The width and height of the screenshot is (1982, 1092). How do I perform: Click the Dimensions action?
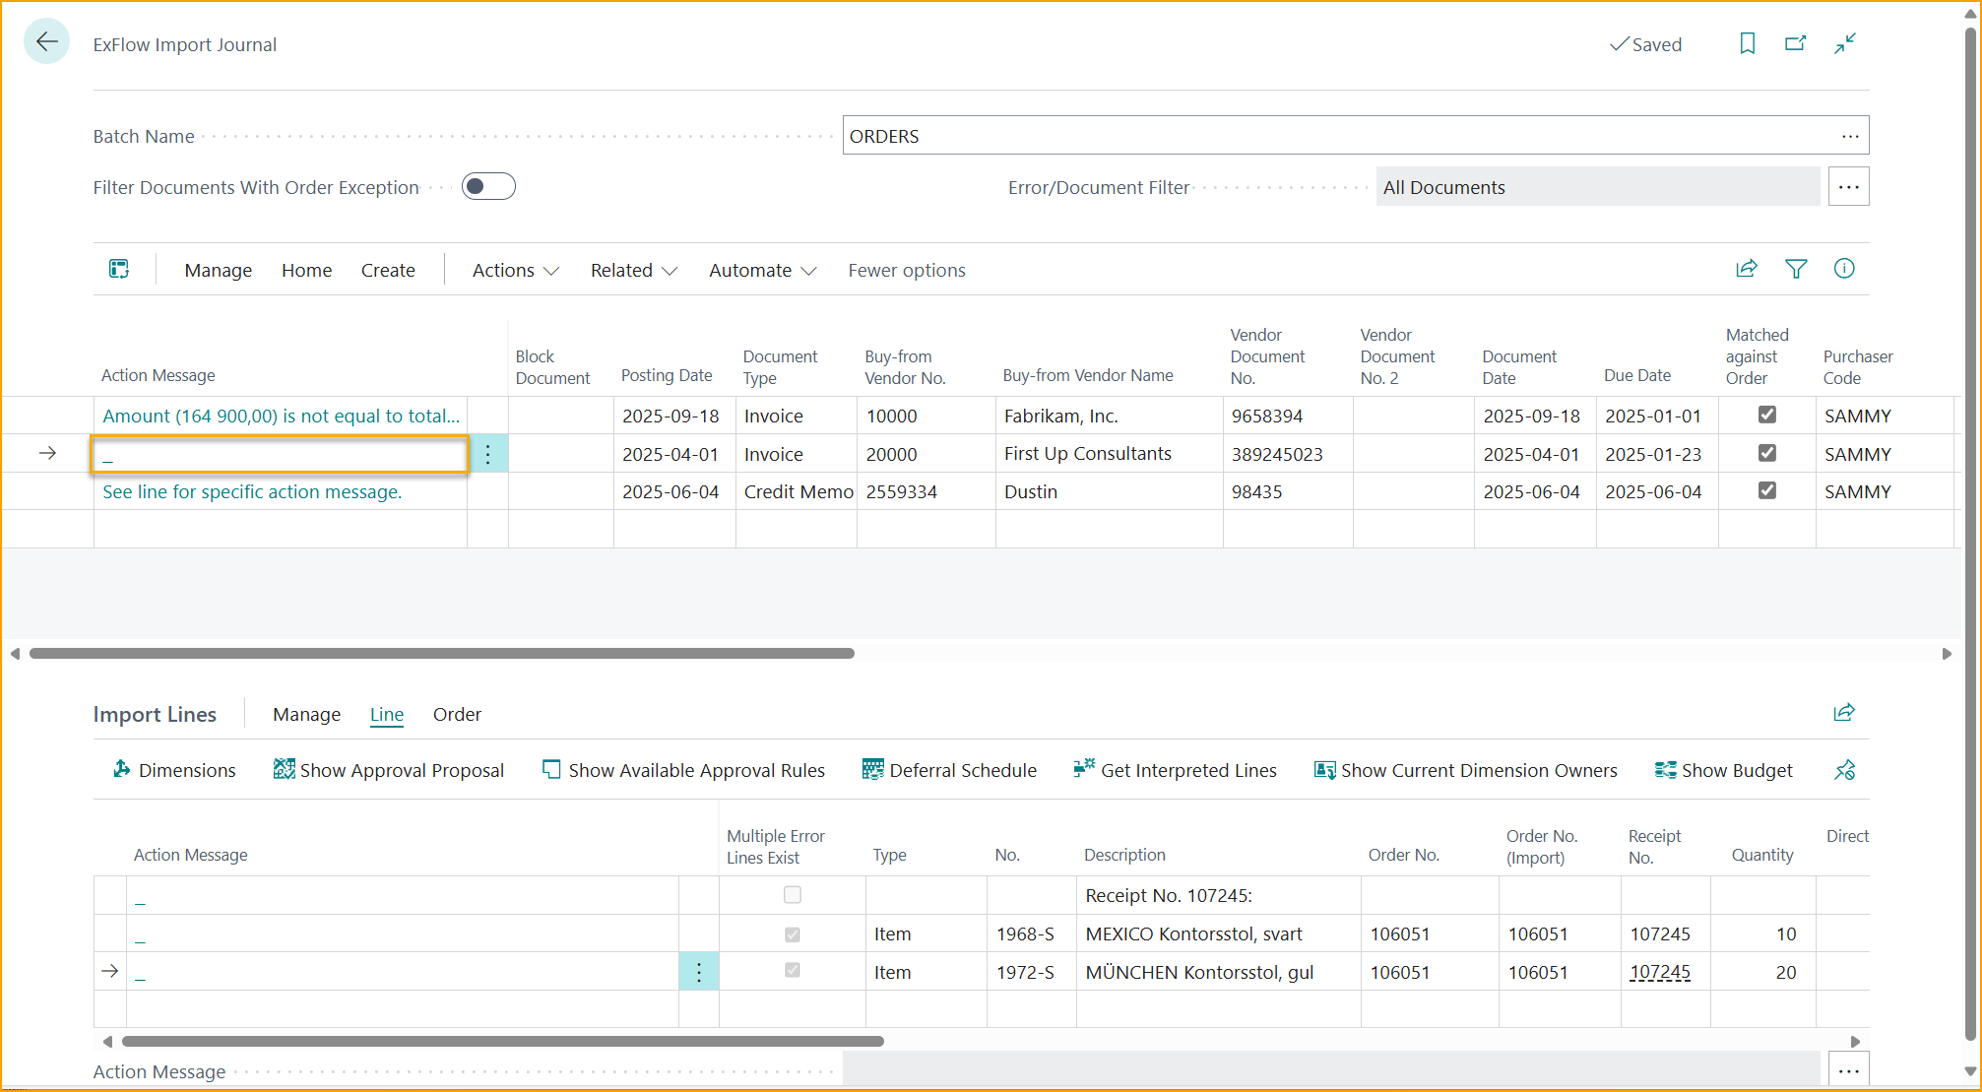tap(174, 770)
